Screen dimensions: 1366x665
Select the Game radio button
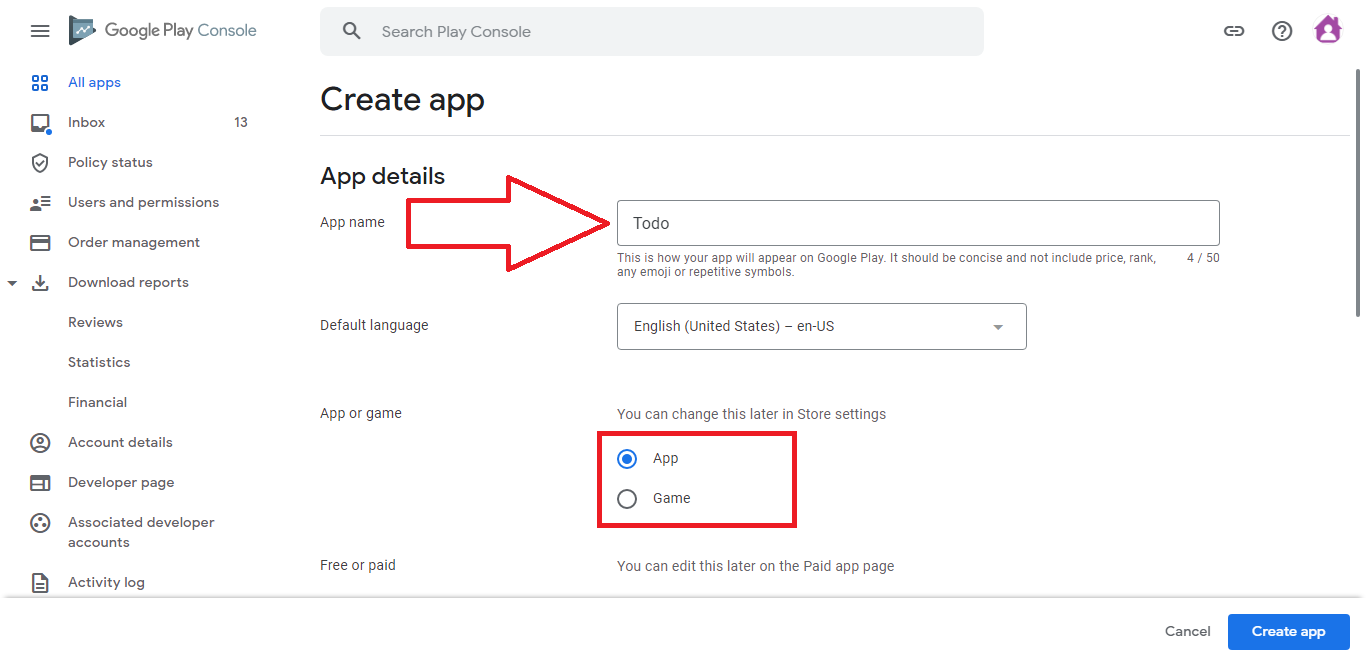pos(627,499)
